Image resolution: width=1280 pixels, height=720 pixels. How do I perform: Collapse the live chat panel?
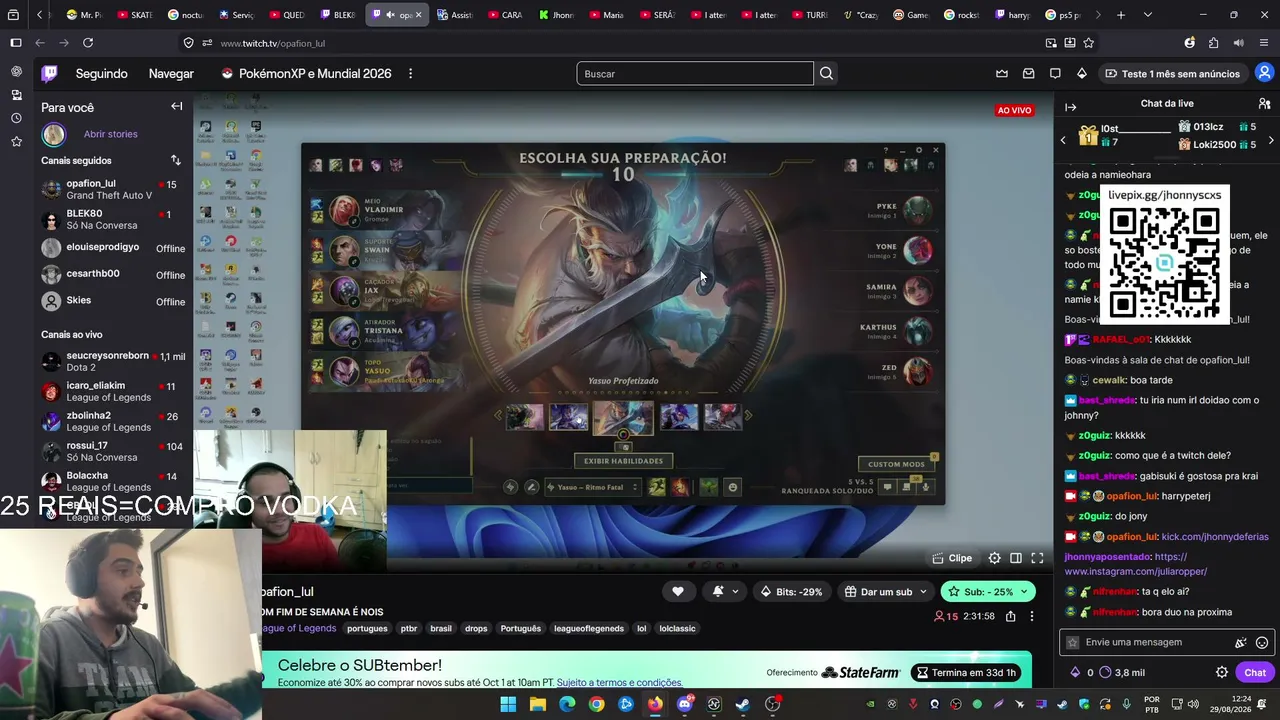[1071, 107]
